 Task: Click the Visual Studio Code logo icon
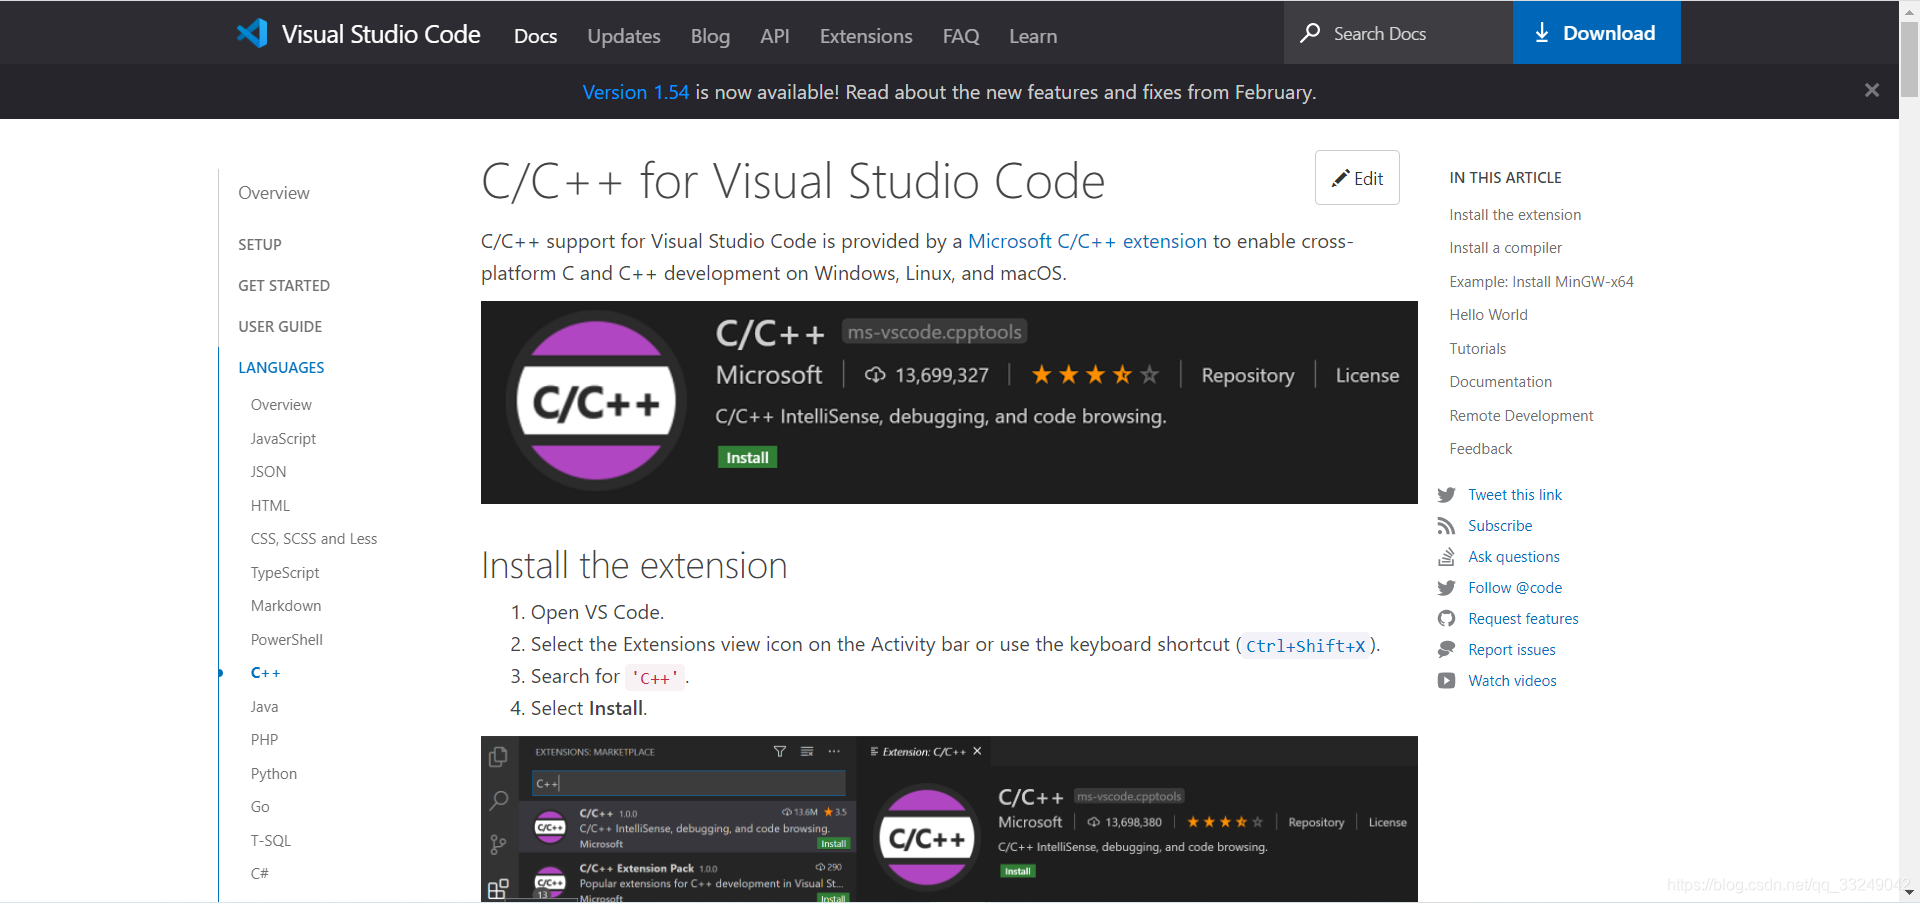click(x=252, y=33)
